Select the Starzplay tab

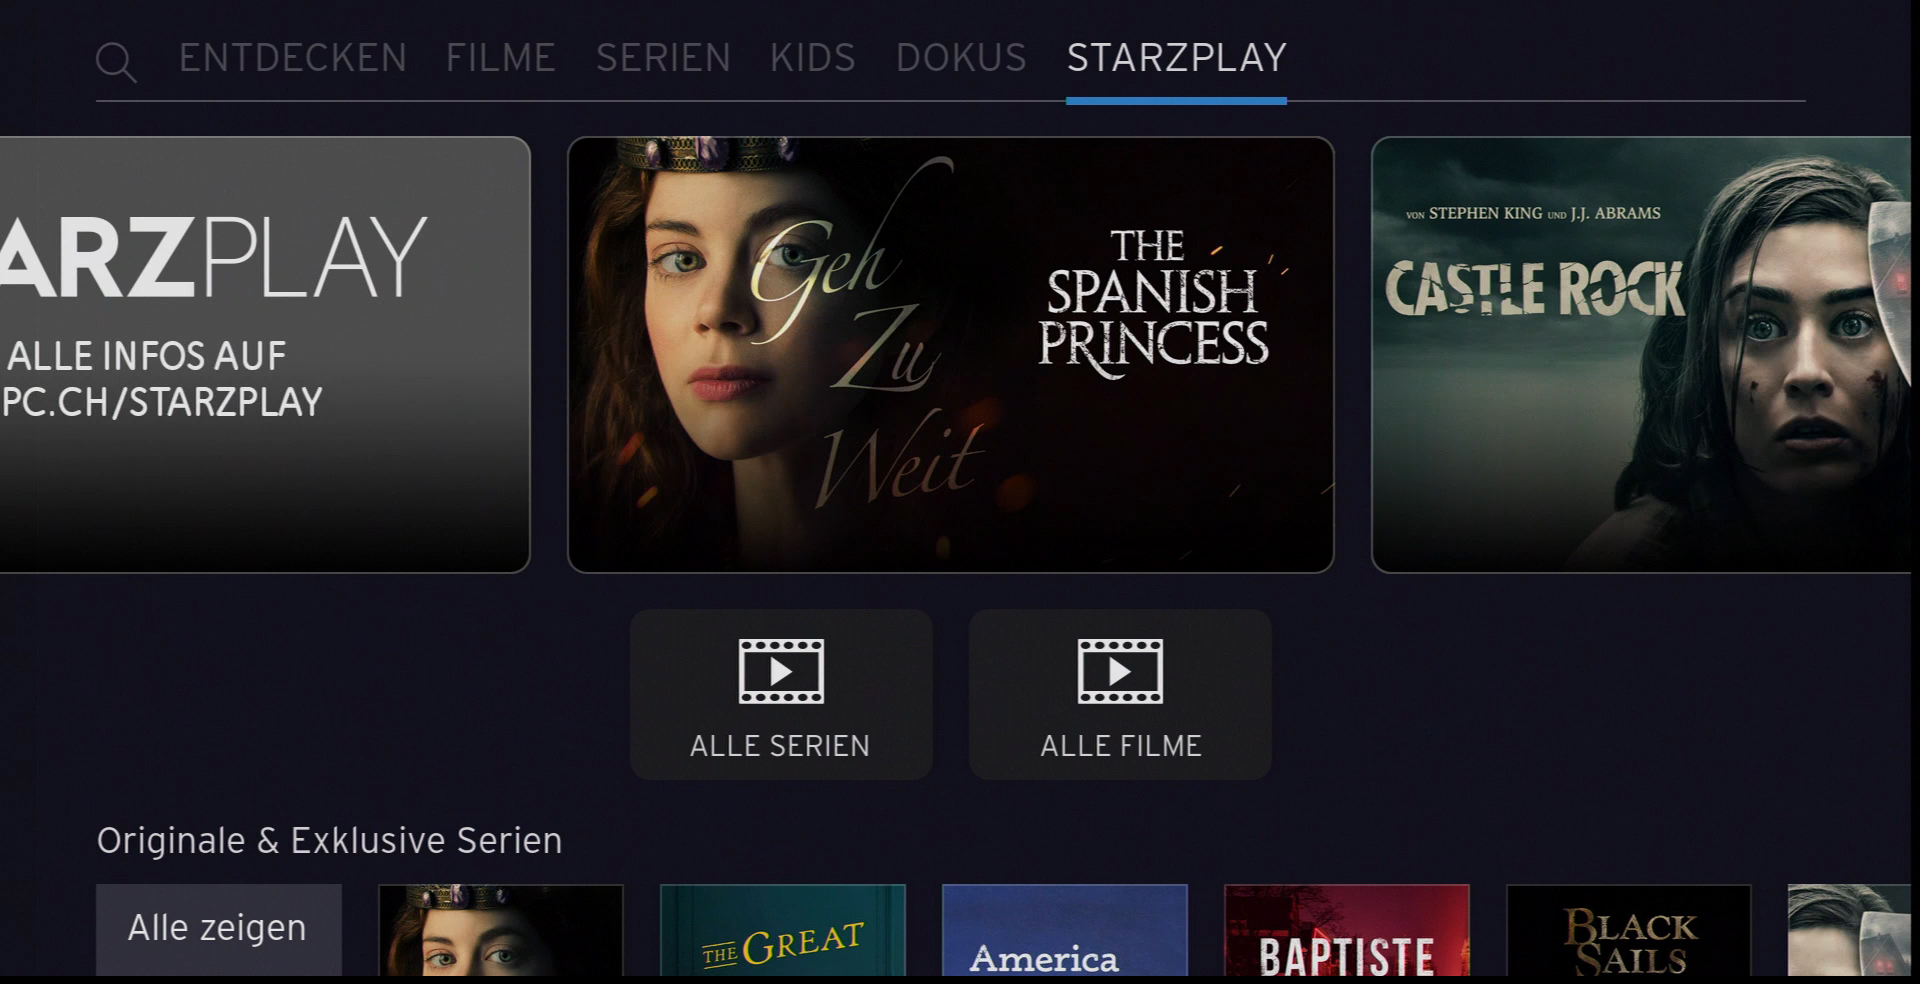click(x=1176, y=58)
